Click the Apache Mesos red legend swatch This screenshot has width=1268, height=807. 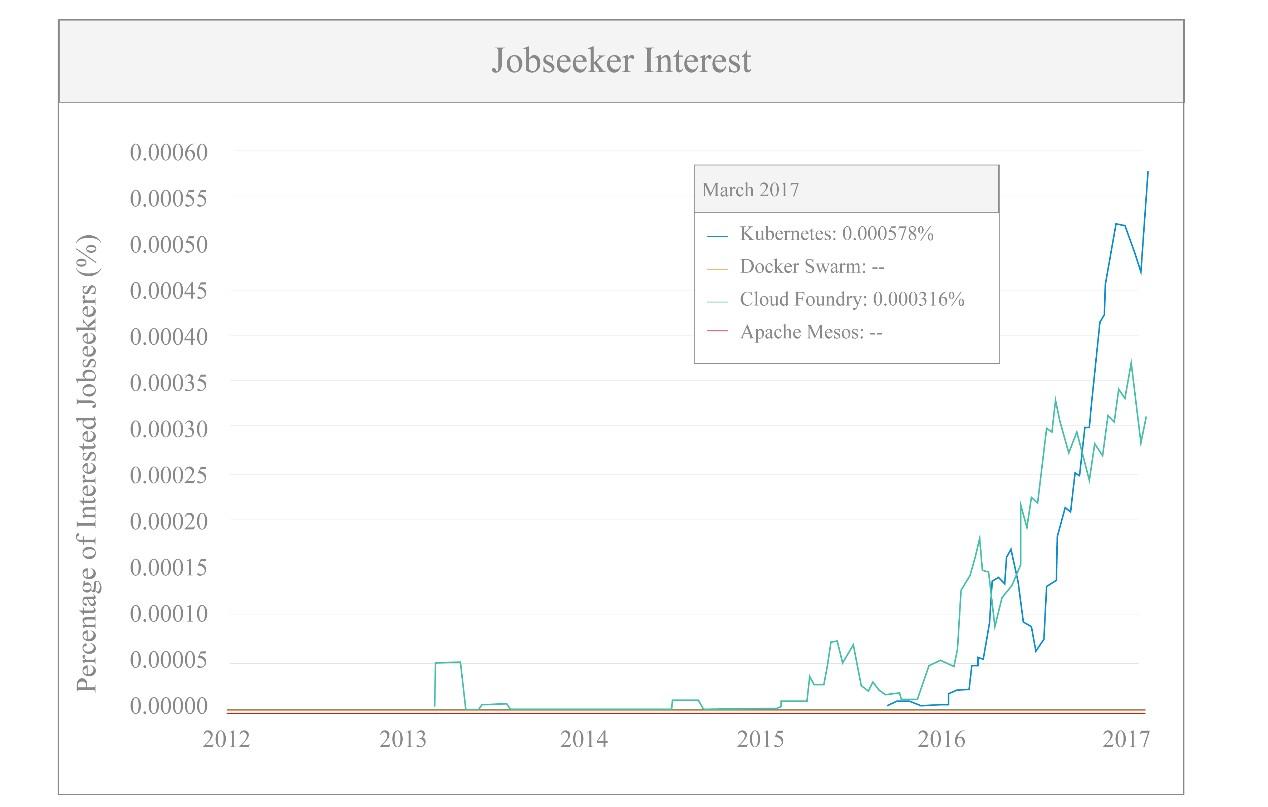[x=717, y=333]
